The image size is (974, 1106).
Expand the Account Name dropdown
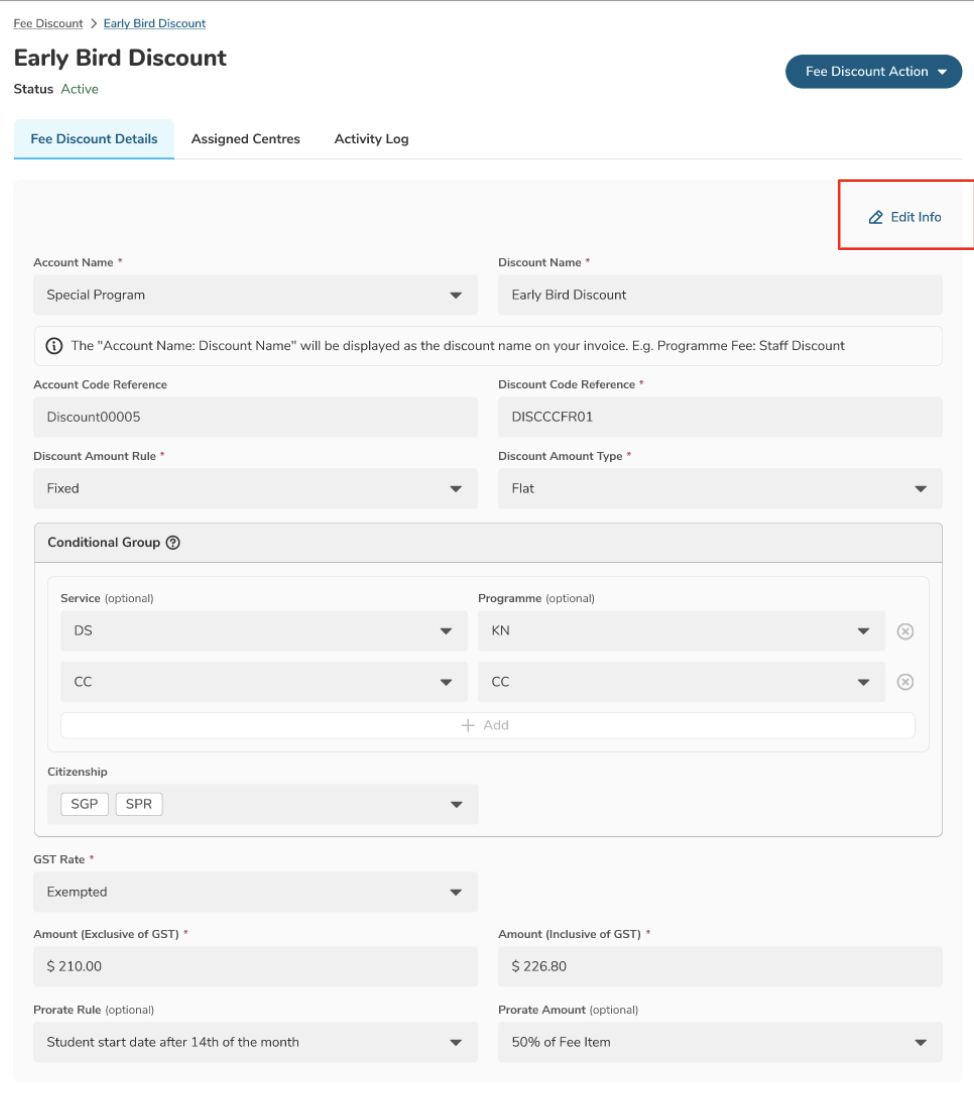tap(456, 295)
